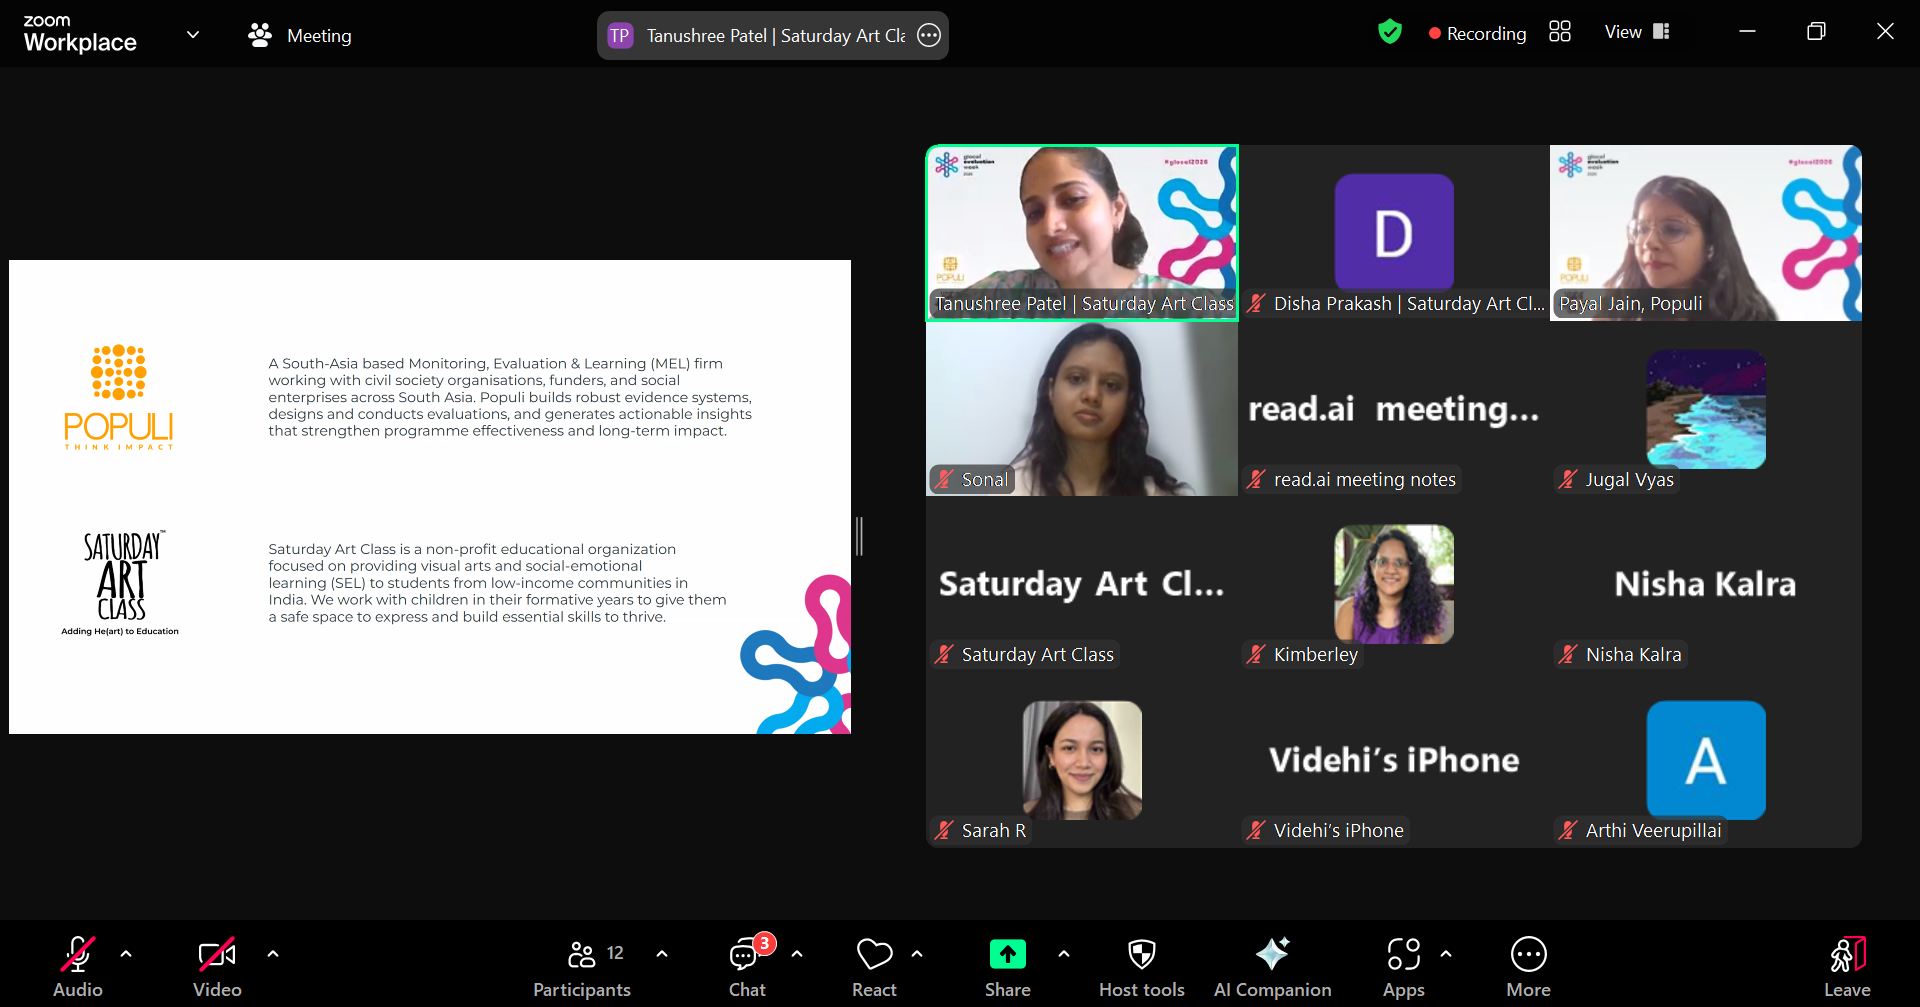The image size is (1920, 1007).
Task: Open video options caret beside Video
Action: (x=273, y=954)
